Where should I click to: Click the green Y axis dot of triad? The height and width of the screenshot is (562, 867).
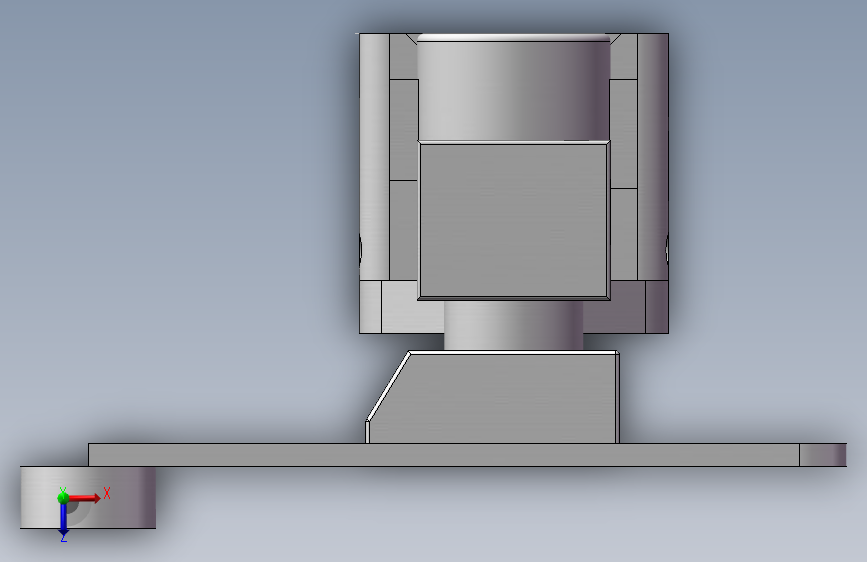(63, 497)
